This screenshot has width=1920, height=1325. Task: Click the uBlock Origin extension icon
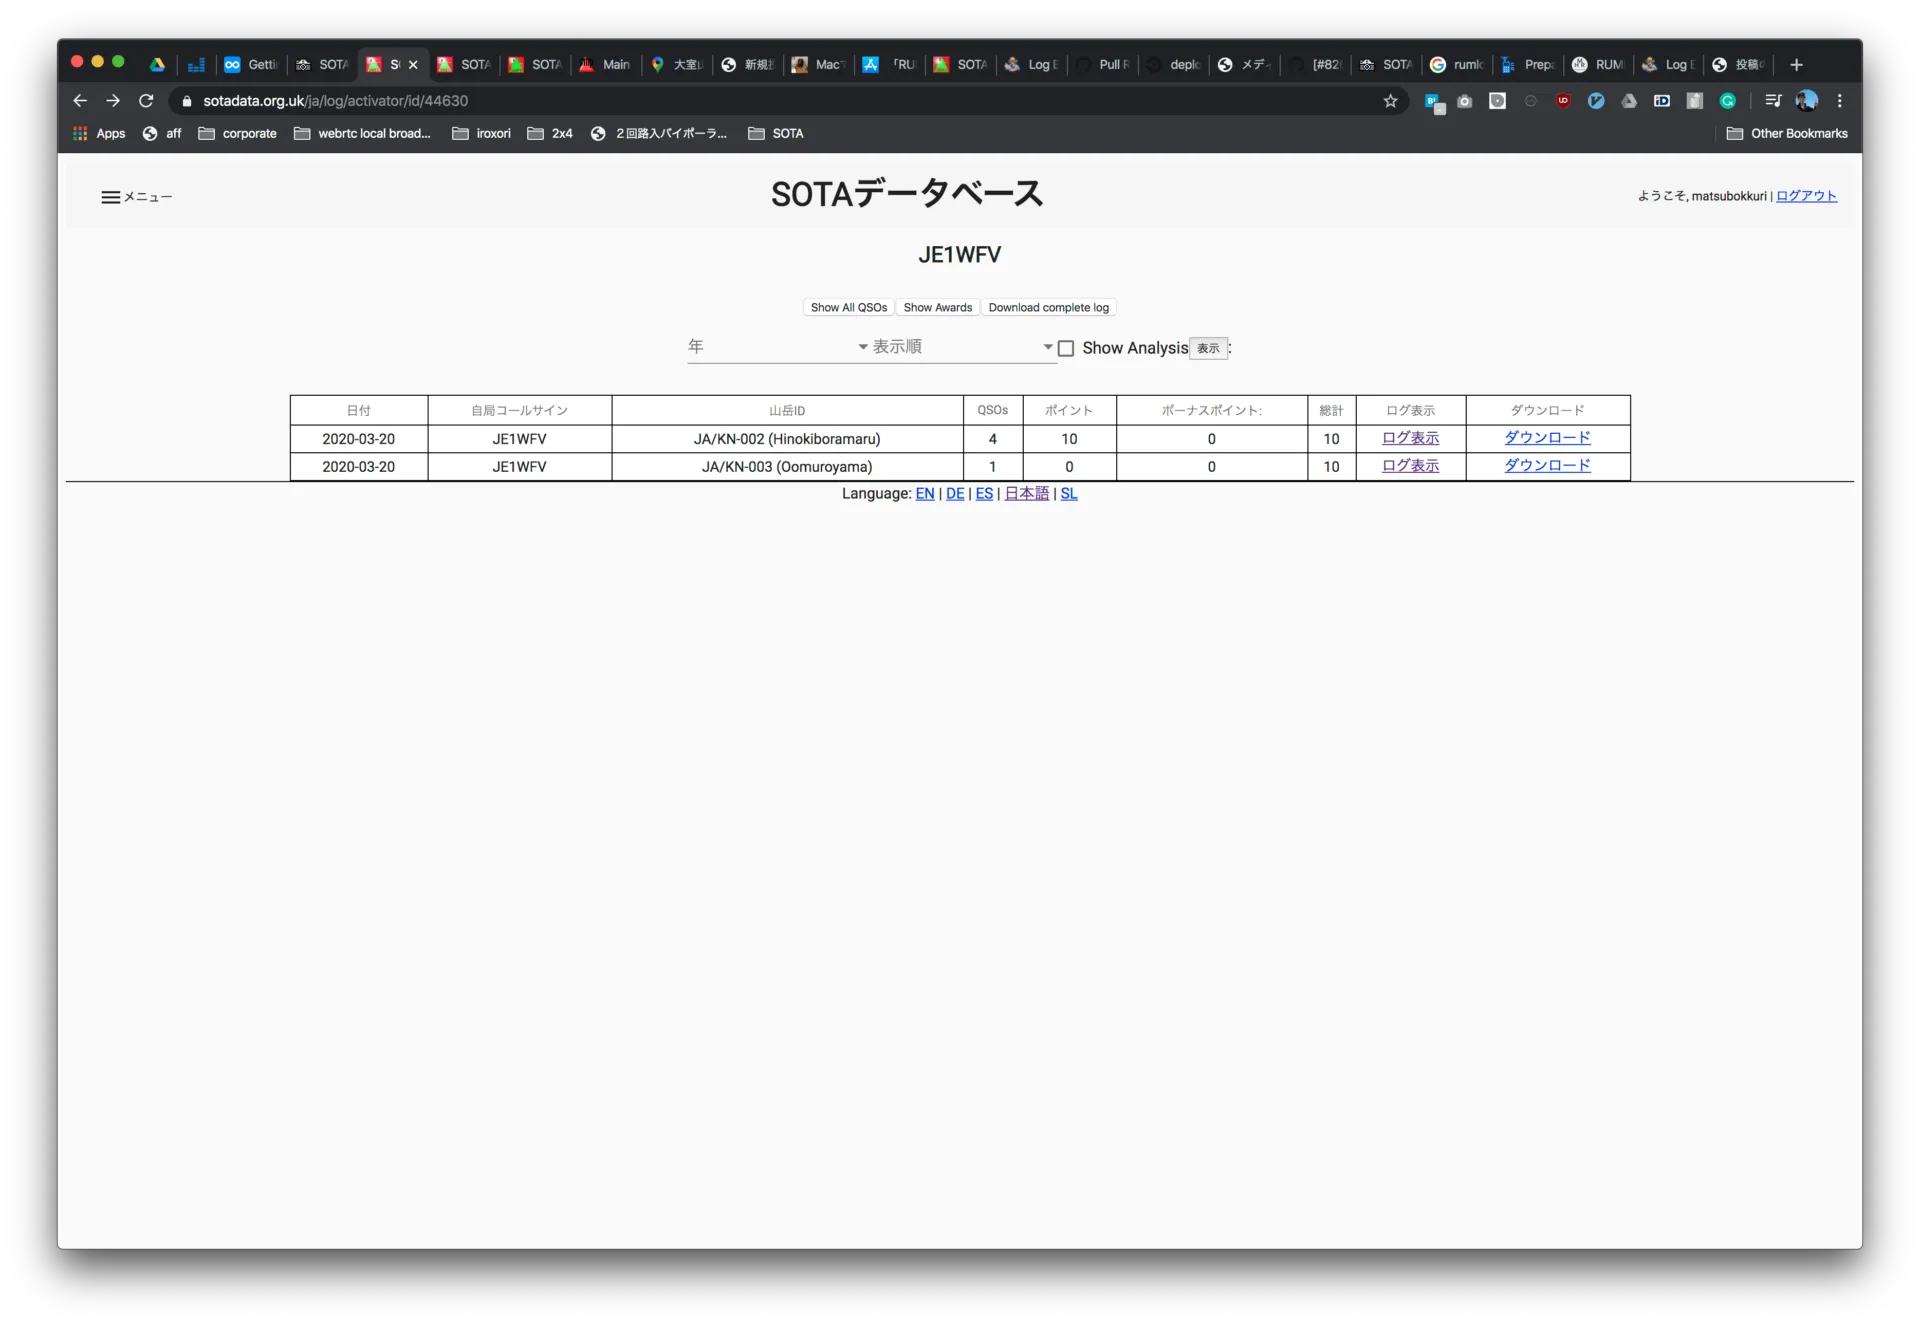(x=1563, y=101)
